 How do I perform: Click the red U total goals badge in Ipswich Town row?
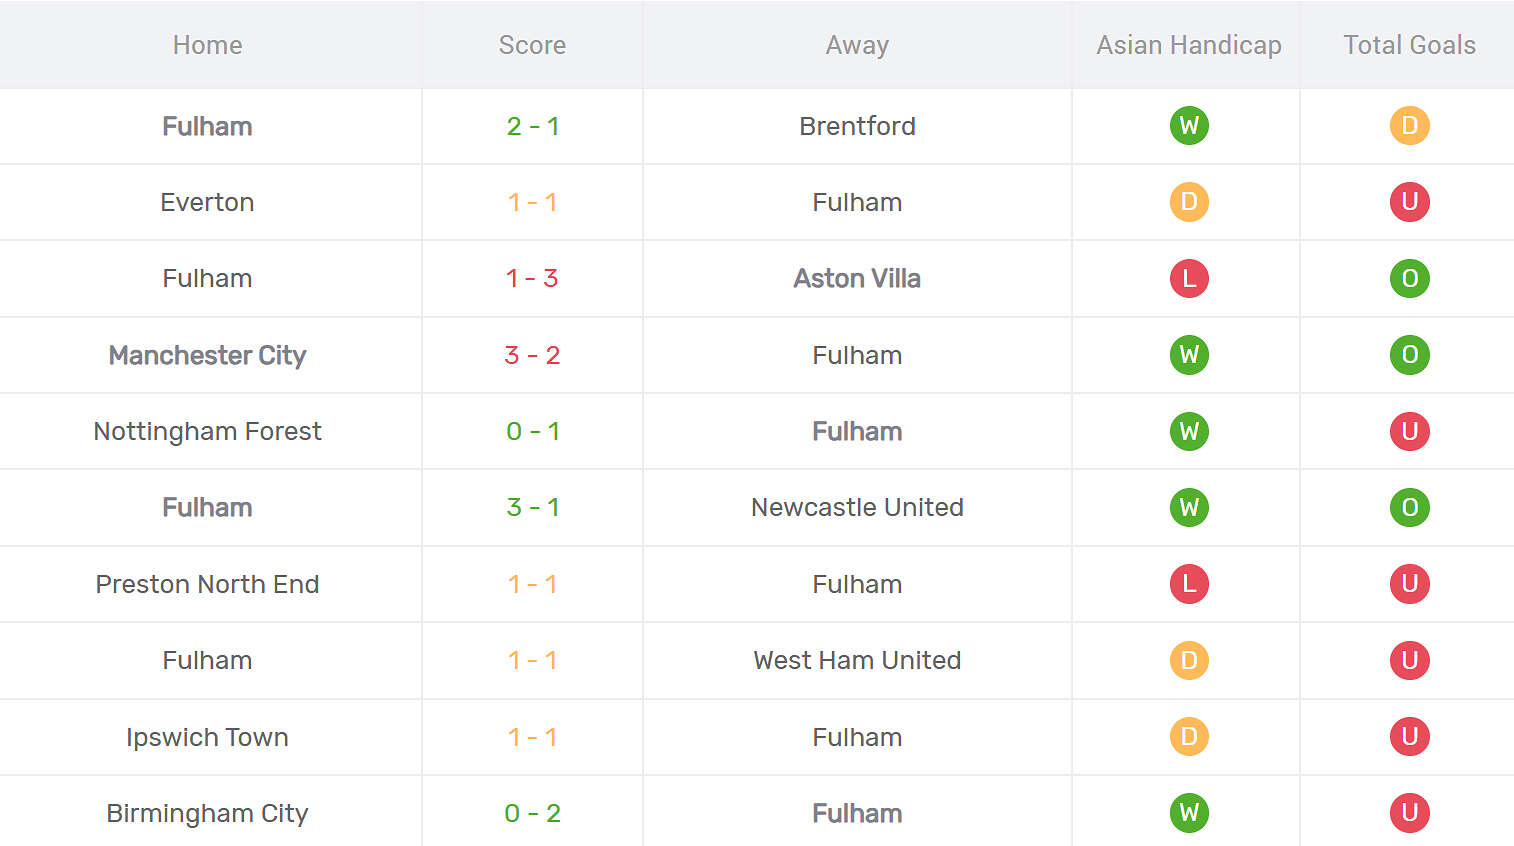tap(1409, 737)
